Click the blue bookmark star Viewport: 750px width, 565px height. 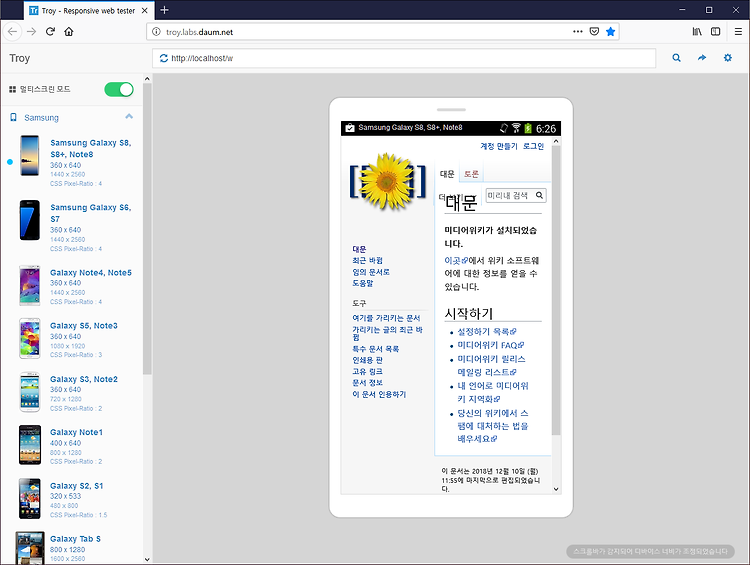point(610,32)
